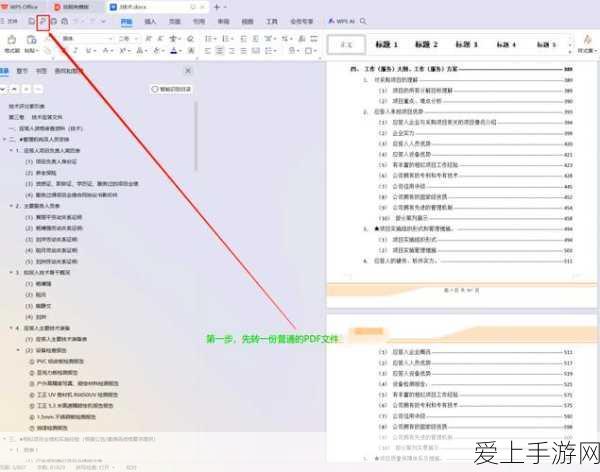
Task: Toggle Bold formatting
Action: (x=64, y=51)
